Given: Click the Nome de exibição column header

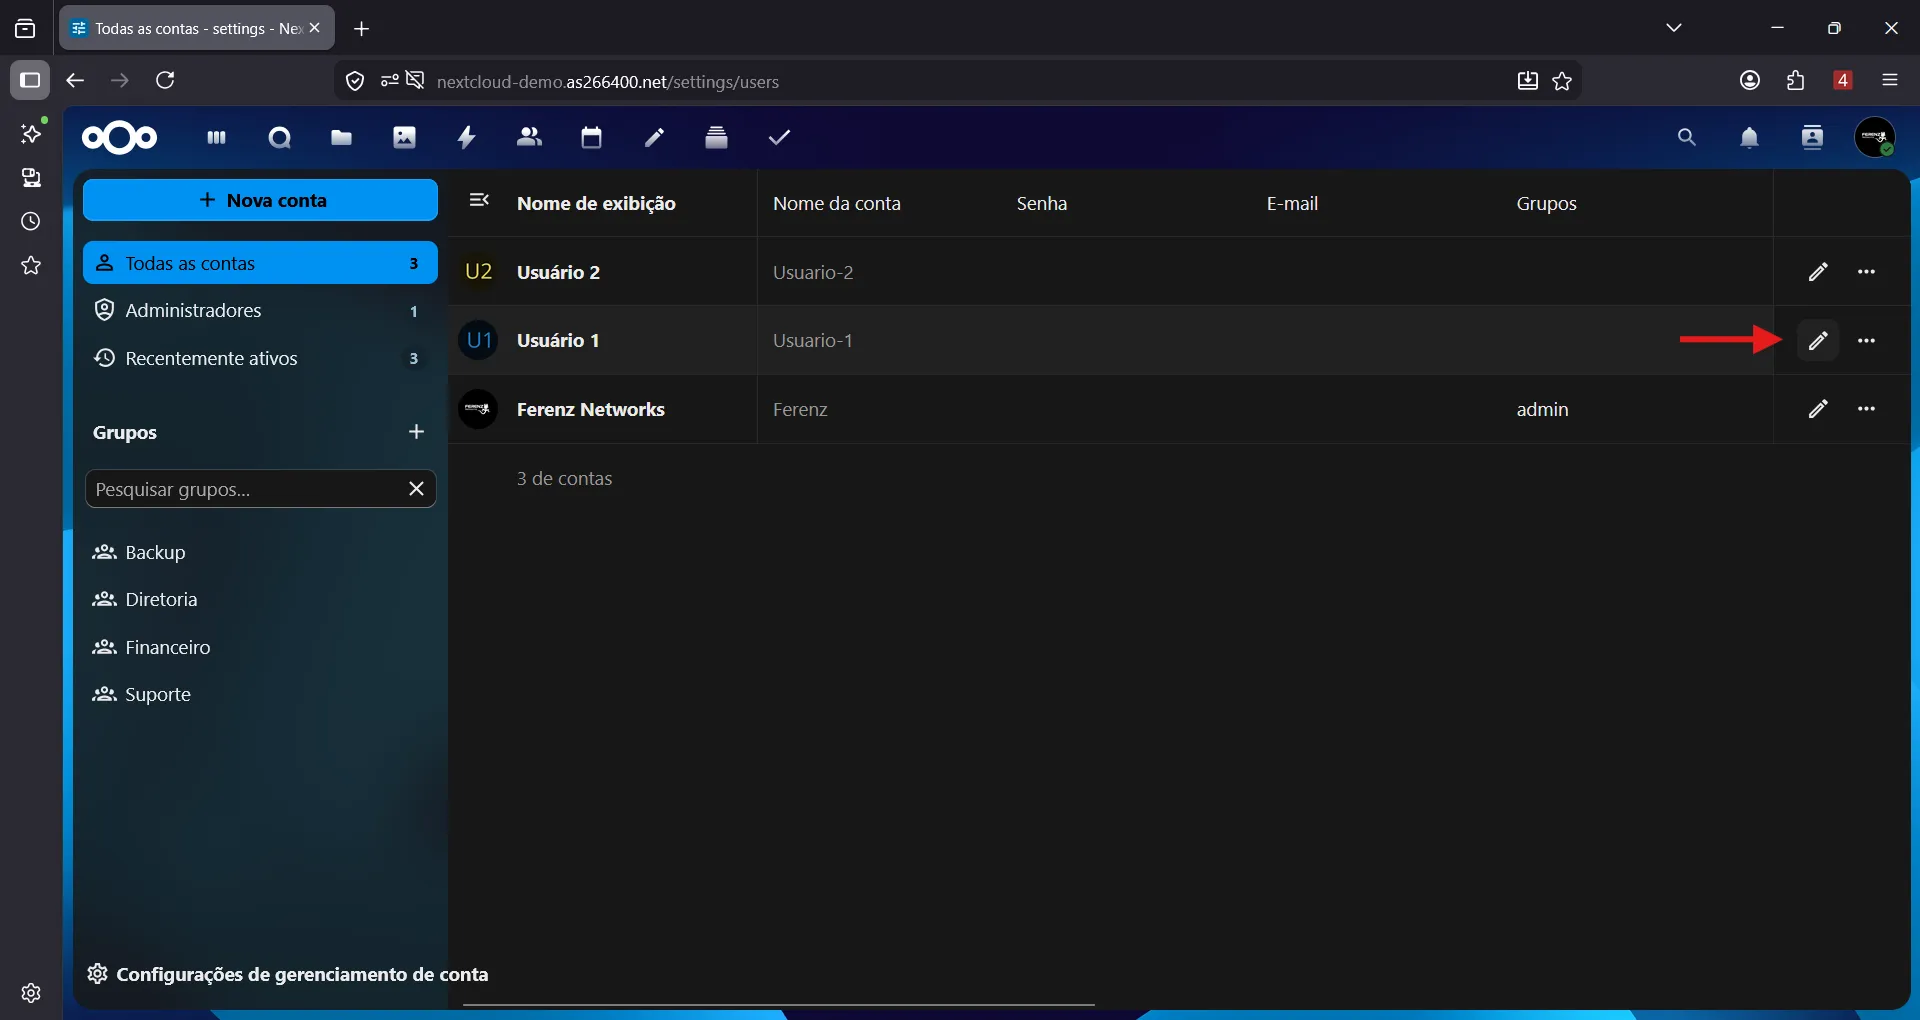Looking at the screenshot, I should (597, 203).
